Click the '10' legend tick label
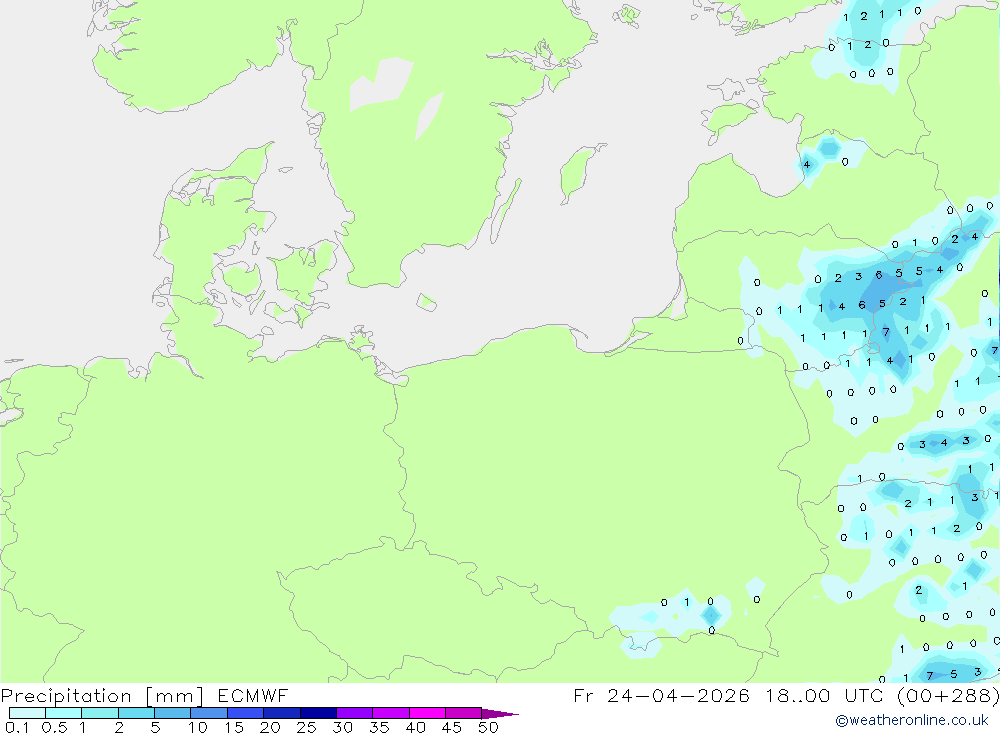The image size is (1000, 733). 197,727
